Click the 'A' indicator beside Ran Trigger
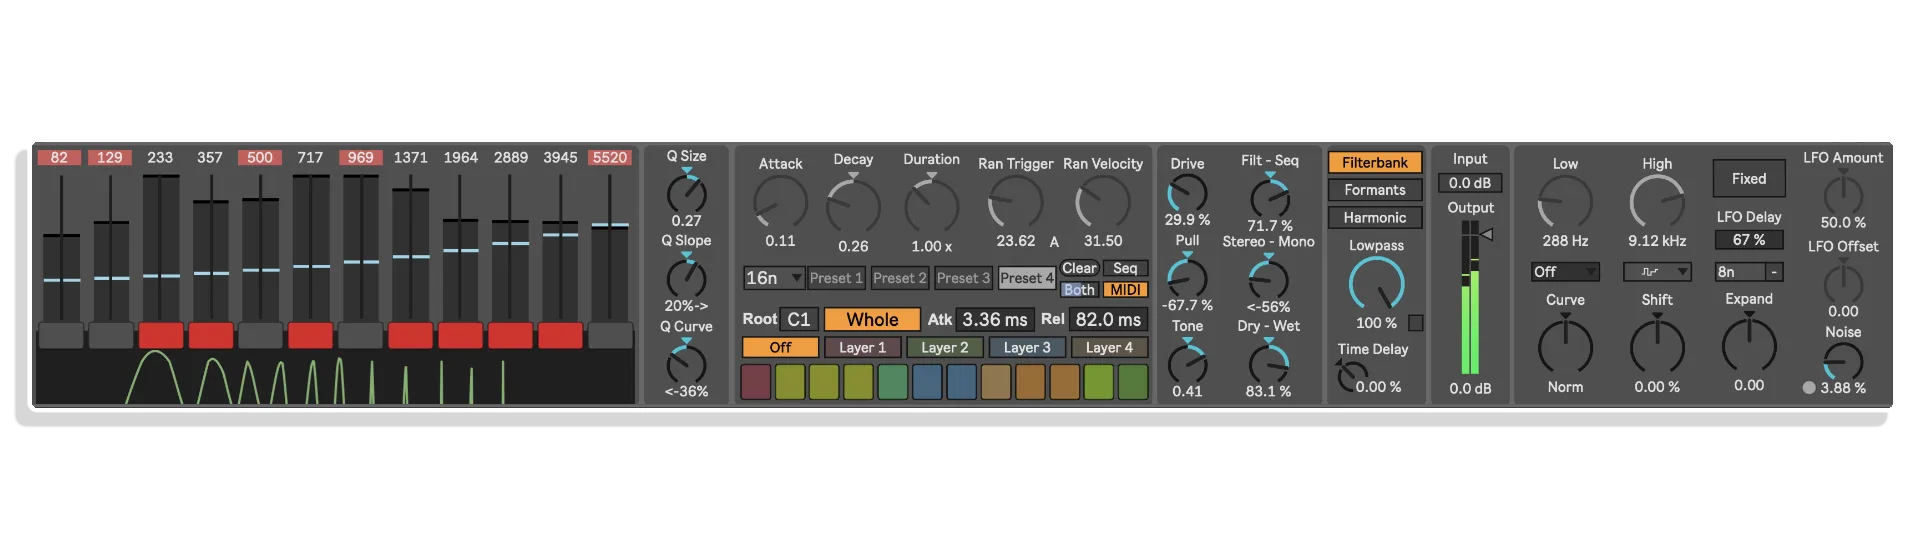Viewport: 1920px width, 551px height. point(1054,241)
